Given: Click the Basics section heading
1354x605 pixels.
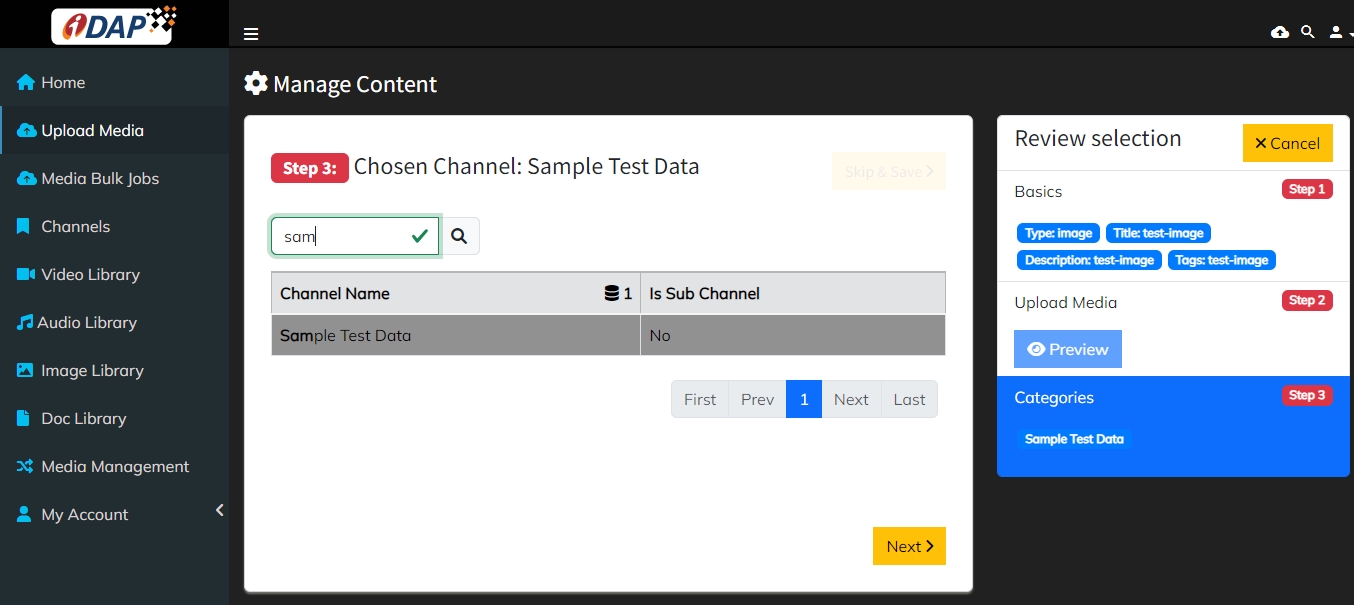Looking at the screenshot, I should pyautogui.click(x=1038, y=191).
